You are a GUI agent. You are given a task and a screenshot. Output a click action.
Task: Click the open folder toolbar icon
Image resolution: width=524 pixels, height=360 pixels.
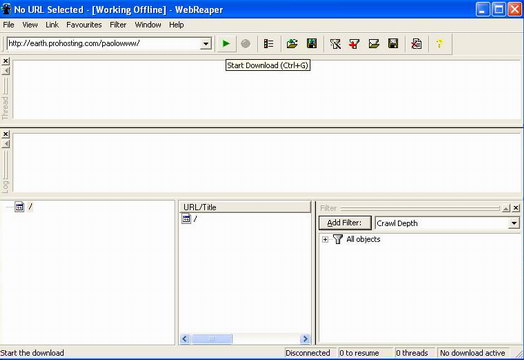coord(292,43)
